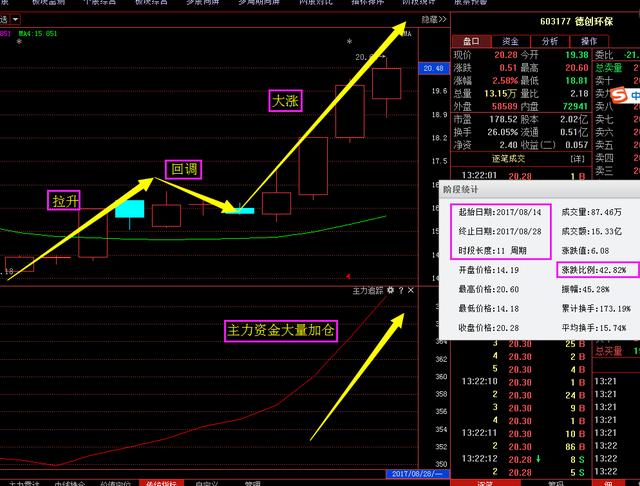Select the 分析 tab
This screenshot has width=640, height=486.
tap(550, 41)
